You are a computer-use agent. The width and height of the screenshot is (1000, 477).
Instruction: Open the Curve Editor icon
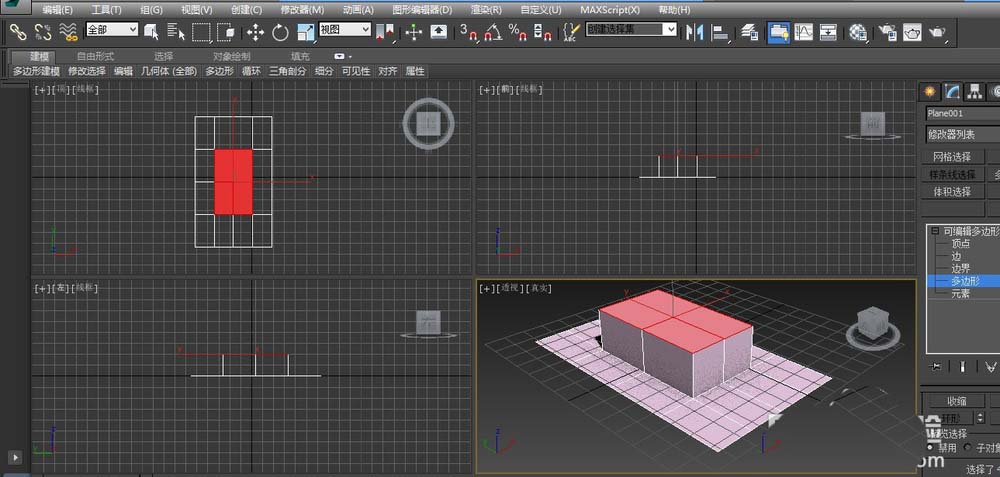click(x=804, y=32)
